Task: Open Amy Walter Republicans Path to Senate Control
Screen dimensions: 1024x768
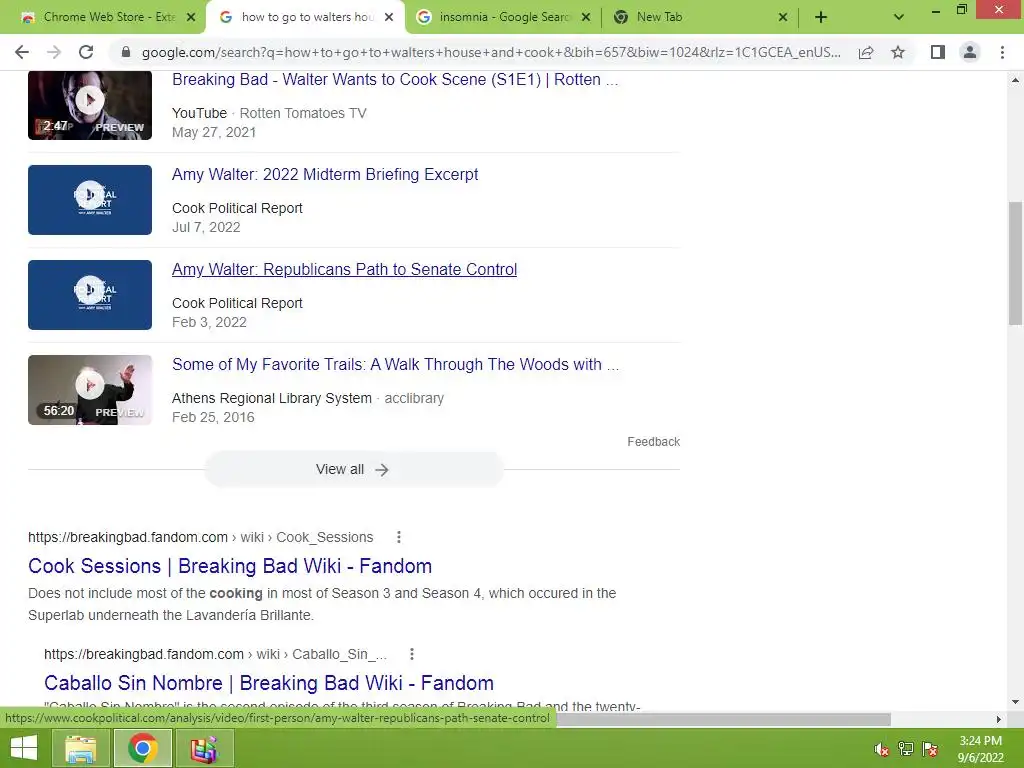Action: click(344, 269)
